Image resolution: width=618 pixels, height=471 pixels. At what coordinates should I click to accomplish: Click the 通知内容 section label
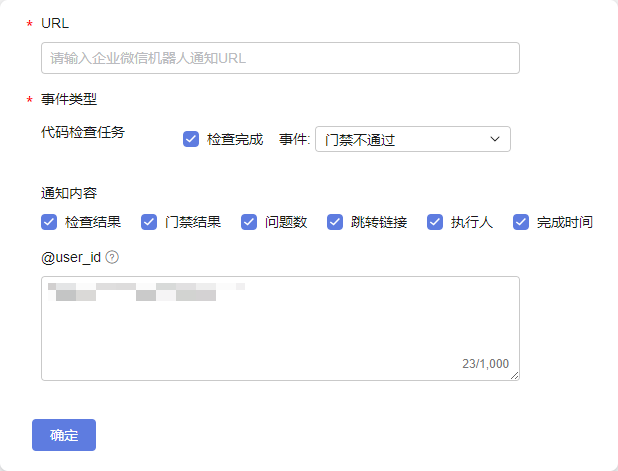point(69,193)
